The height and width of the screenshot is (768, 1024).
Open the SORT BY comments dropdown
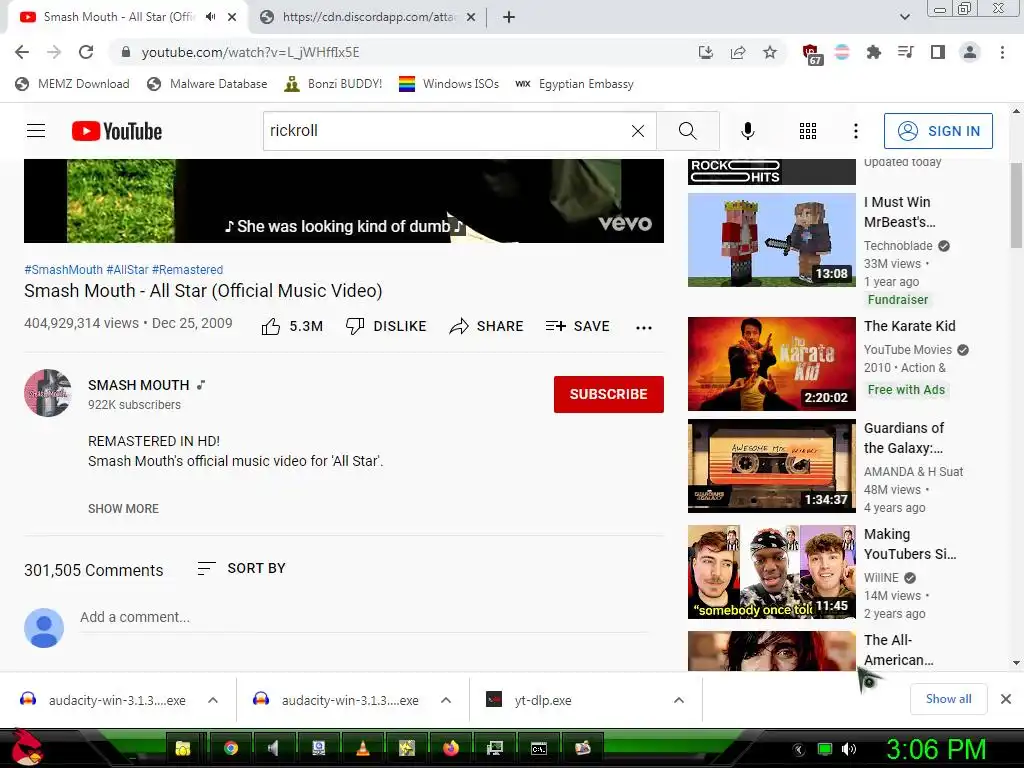tap(241, 568)
